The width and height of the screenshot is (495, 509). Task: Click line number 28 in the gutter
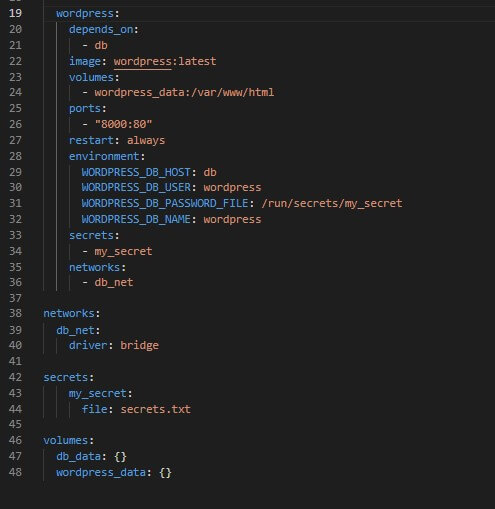tap(15, 156)
